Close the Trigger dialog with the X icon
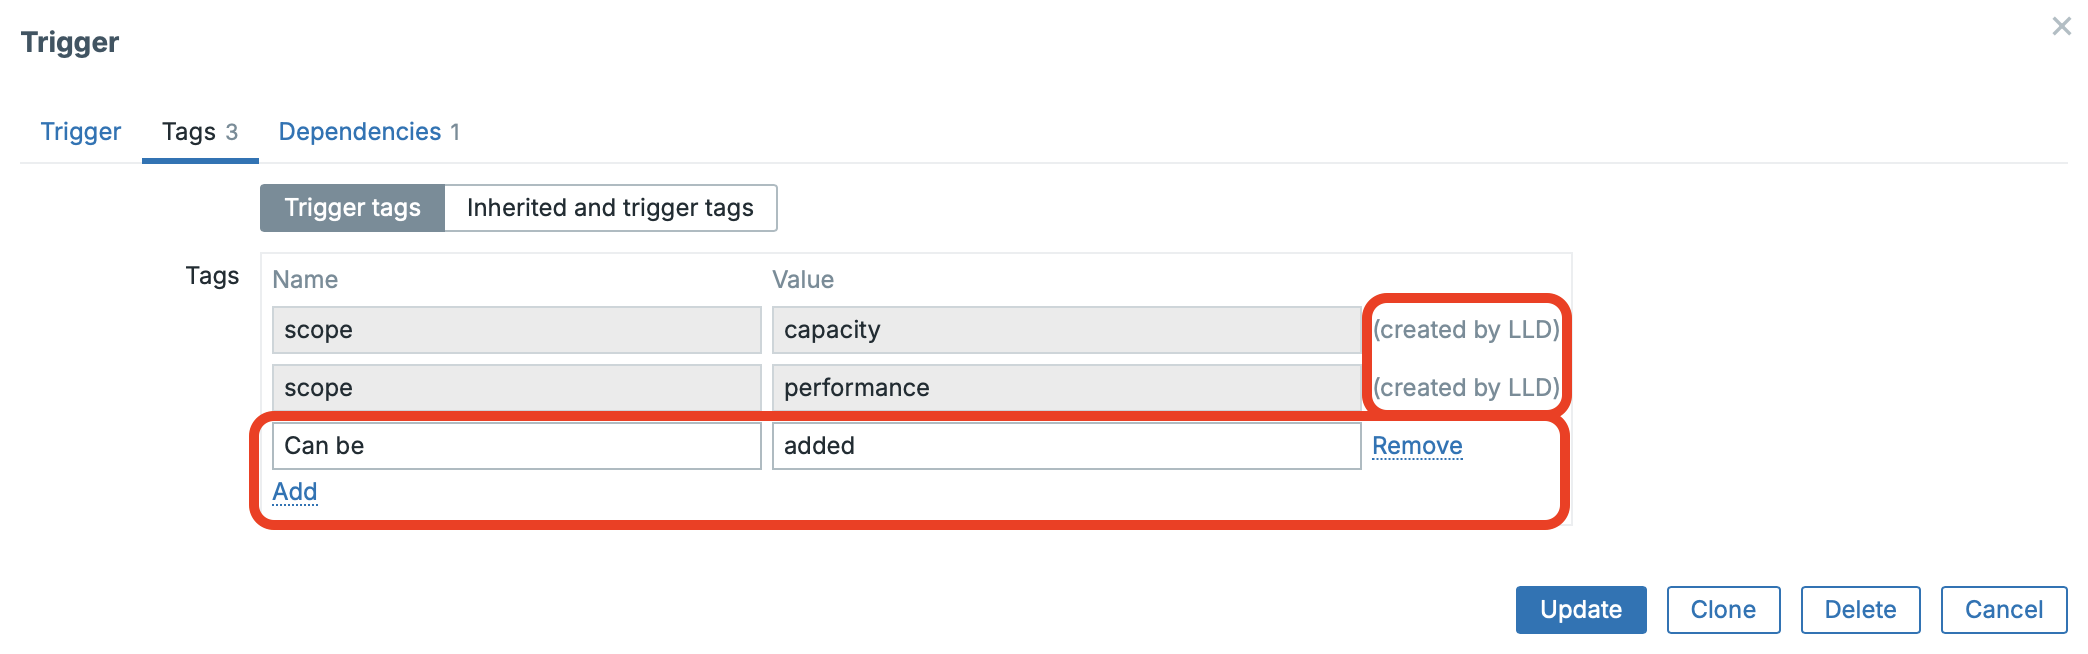Image resolution: width=2088 pixels, height=654 pixels. (2061, 27)
